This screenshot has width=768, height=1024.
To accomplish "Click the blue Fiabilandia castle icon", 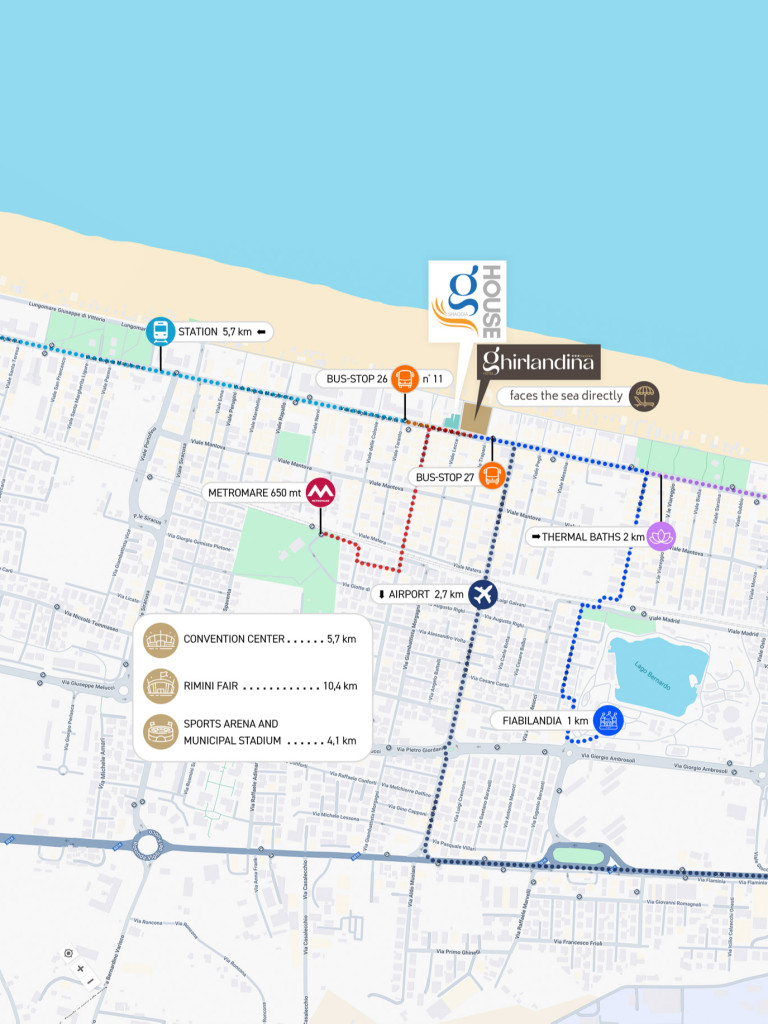I will [608, 720].
